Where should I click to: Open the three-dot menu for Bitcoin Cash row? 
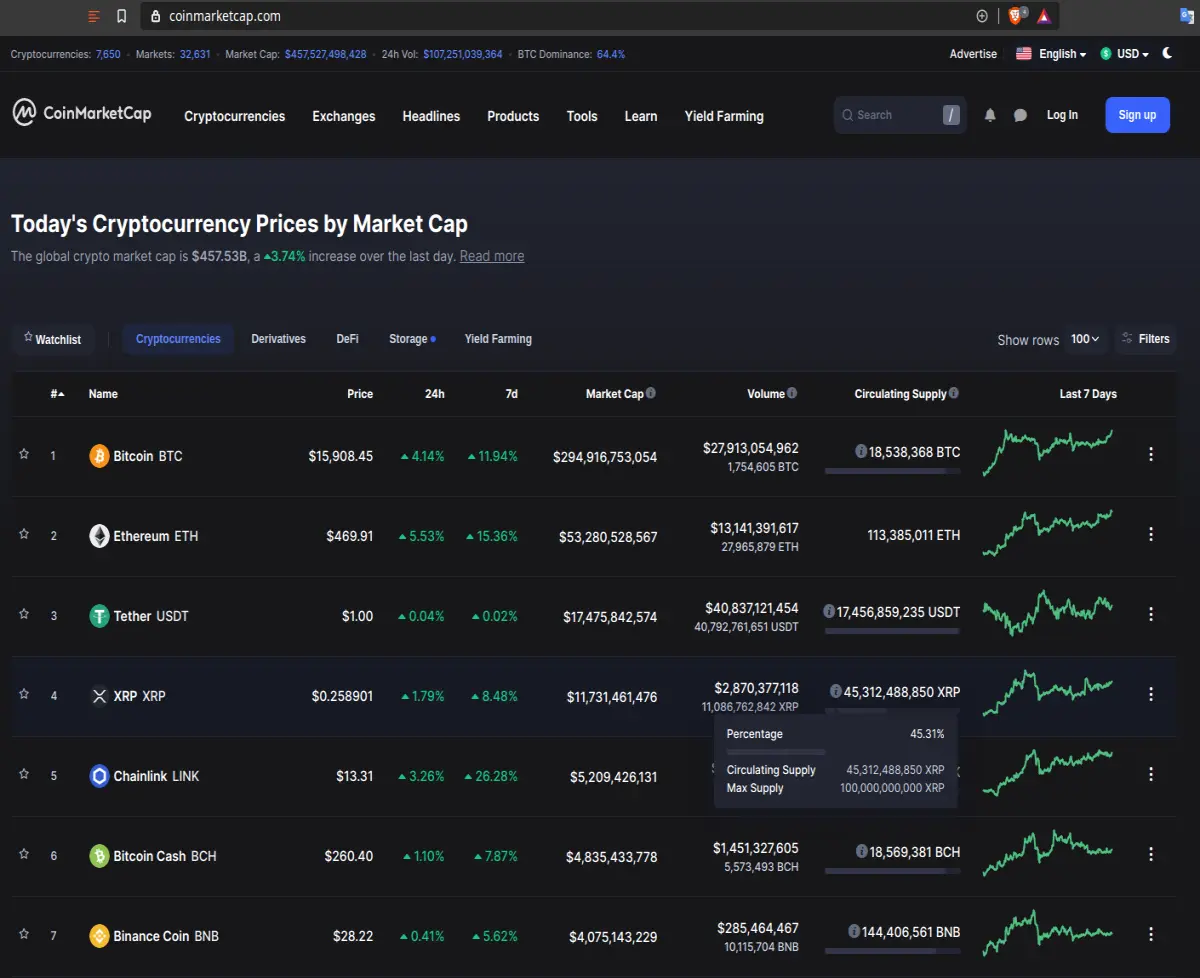click(x=1150, y=854)
